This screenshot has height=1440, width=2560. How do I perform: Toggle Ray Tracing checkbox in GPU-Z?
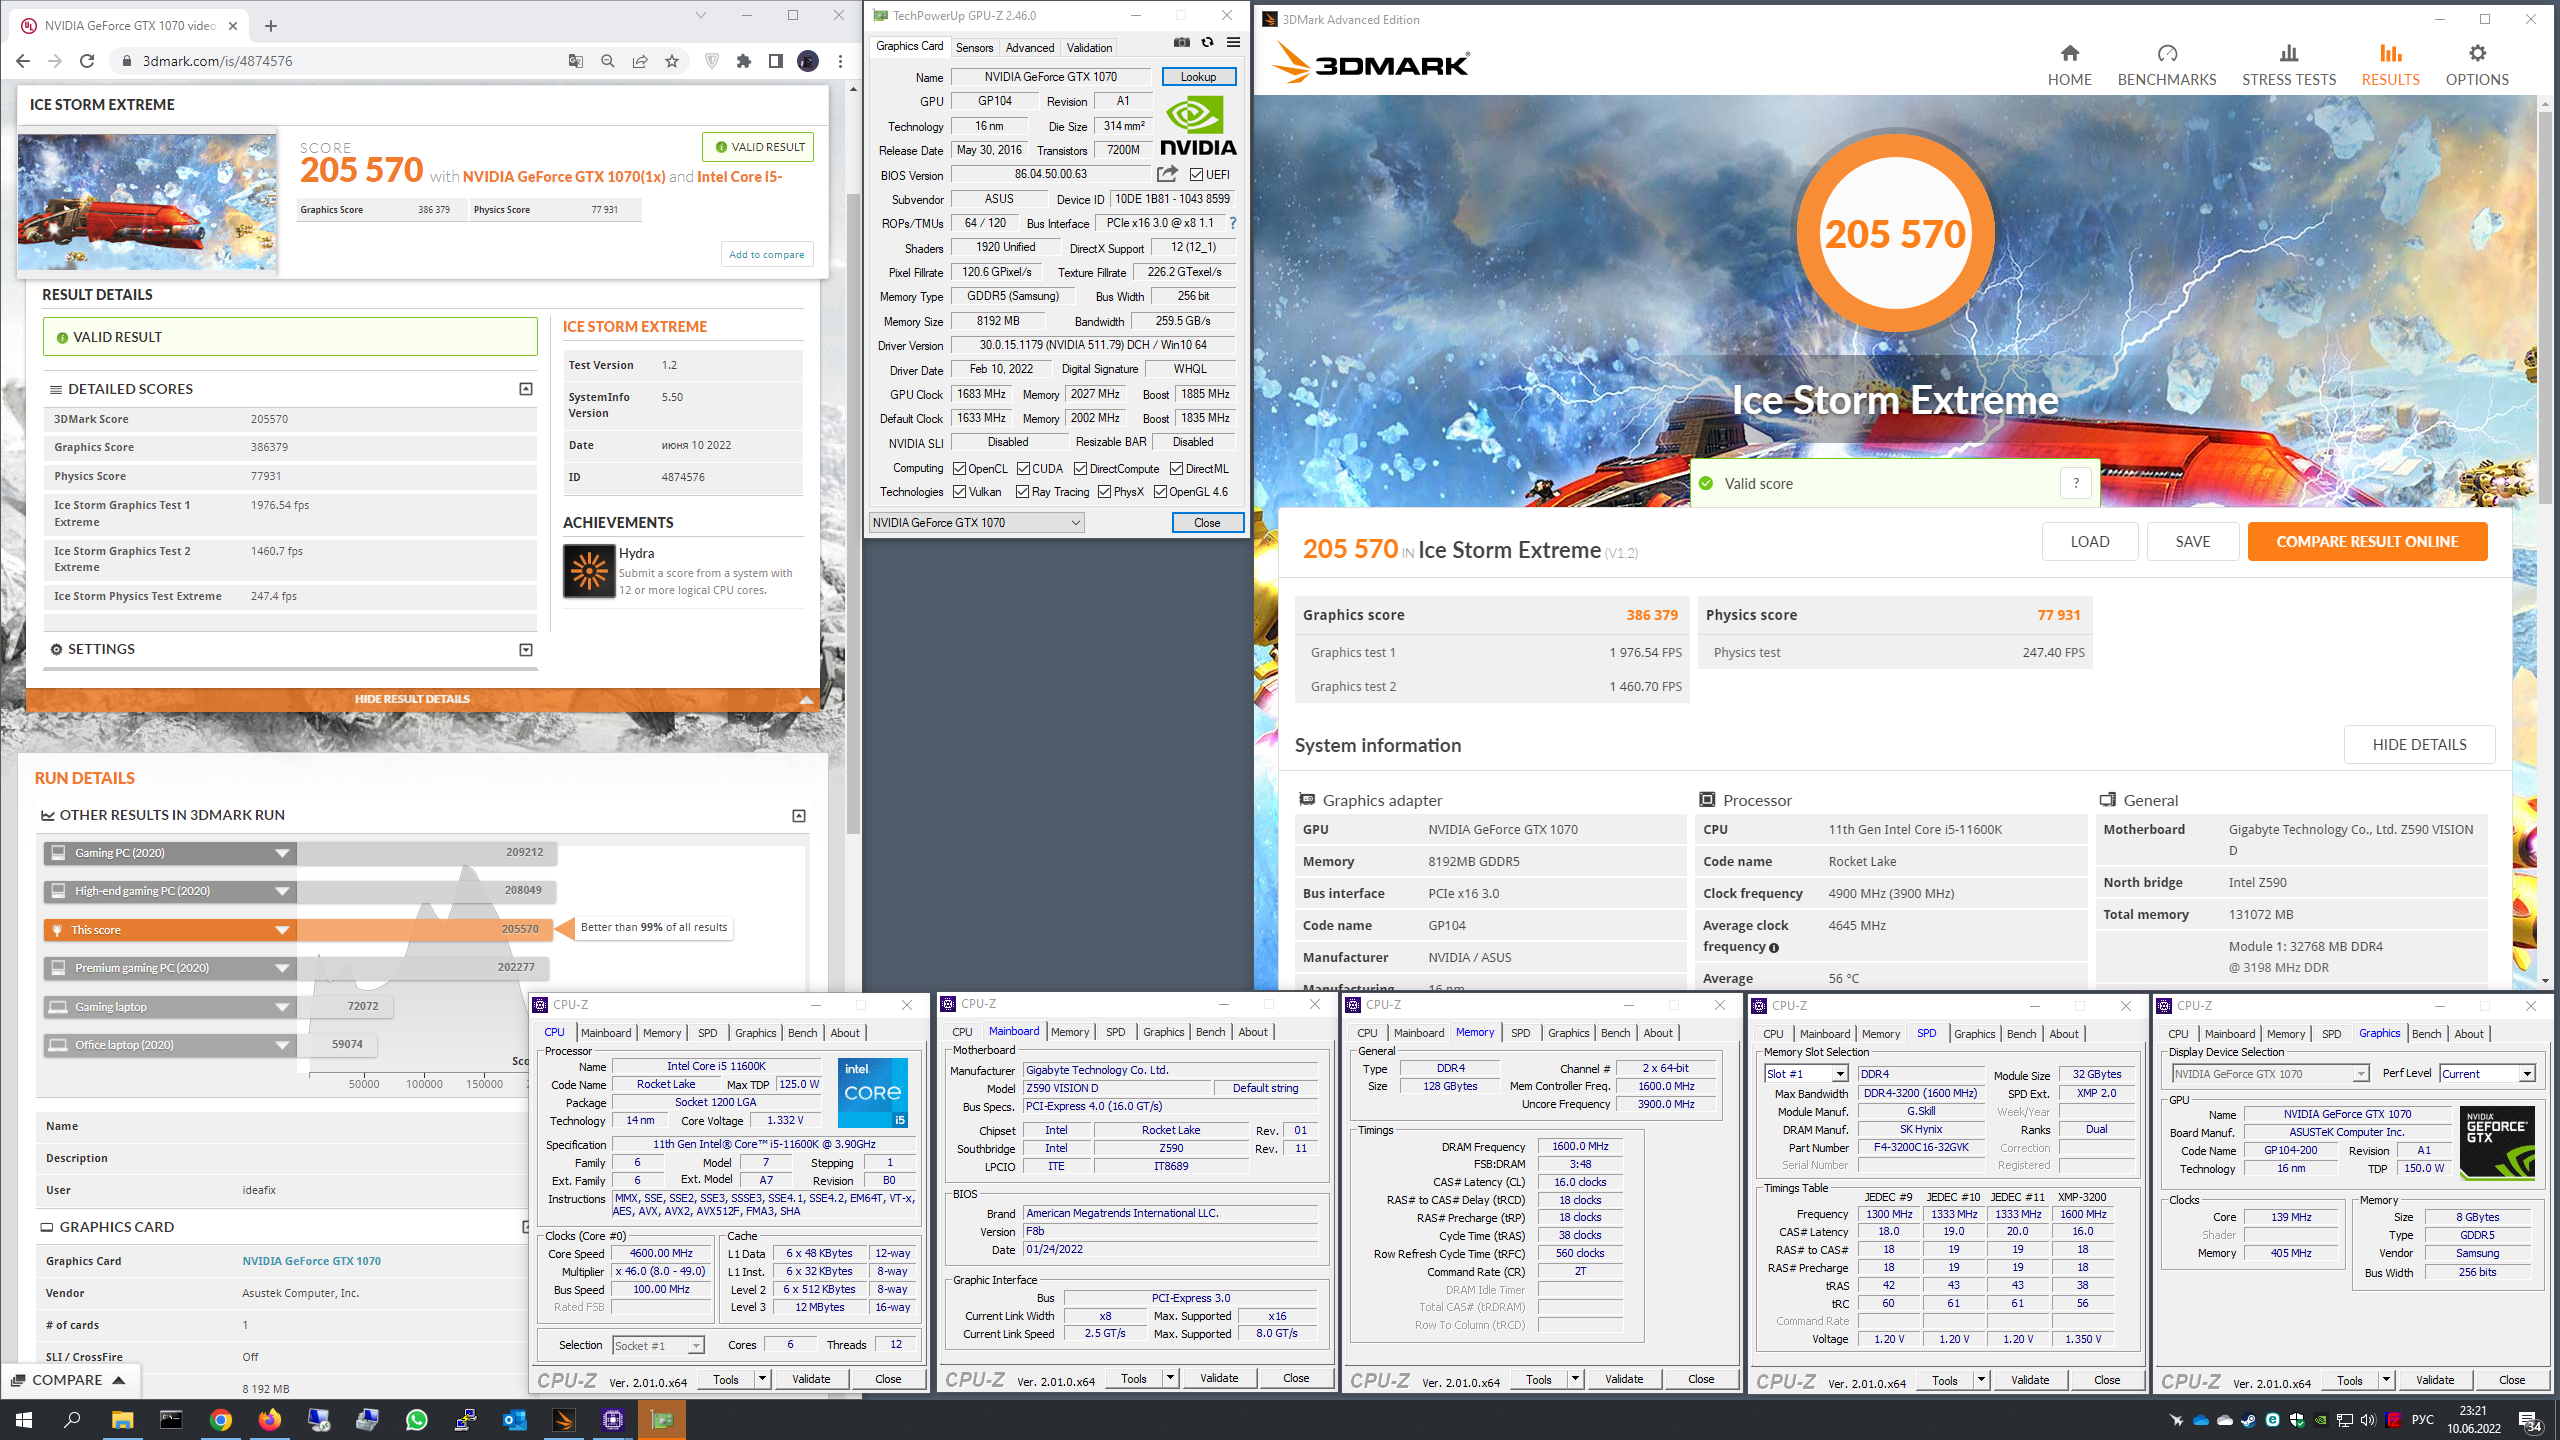point(1022,491)
